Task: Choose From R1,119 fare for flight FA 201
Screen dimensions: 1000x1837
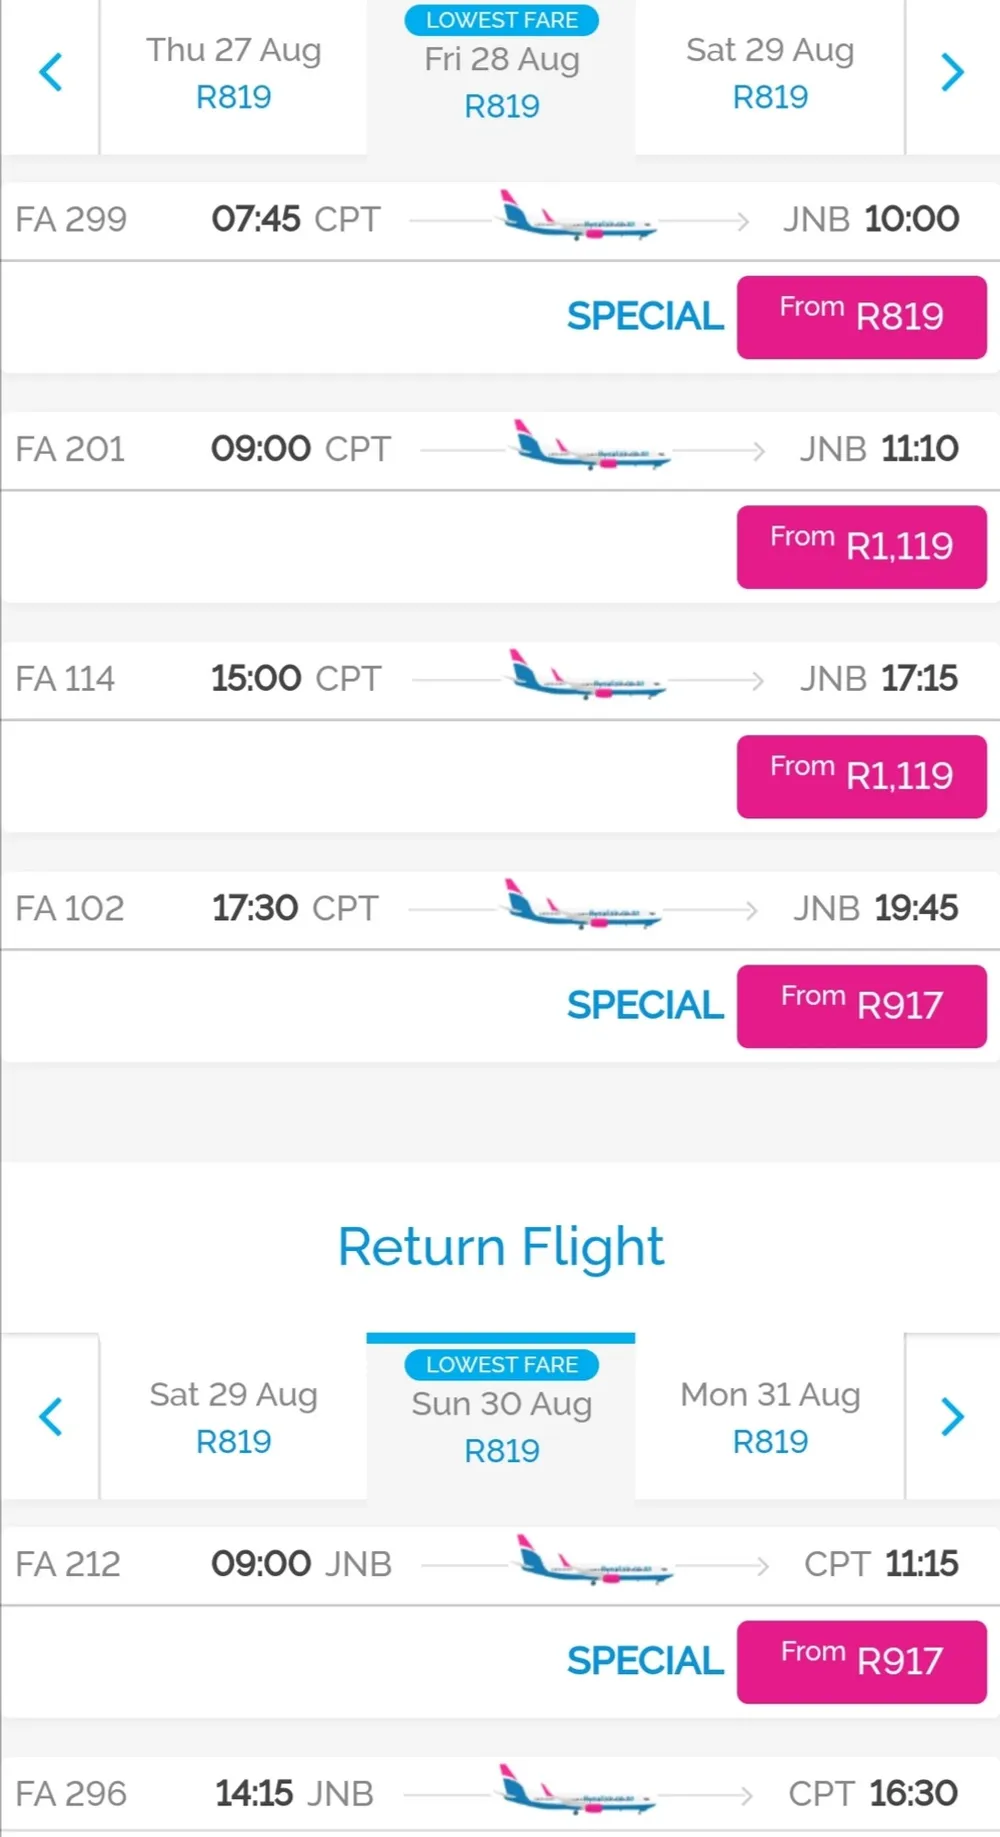Action: coord(861,547)
